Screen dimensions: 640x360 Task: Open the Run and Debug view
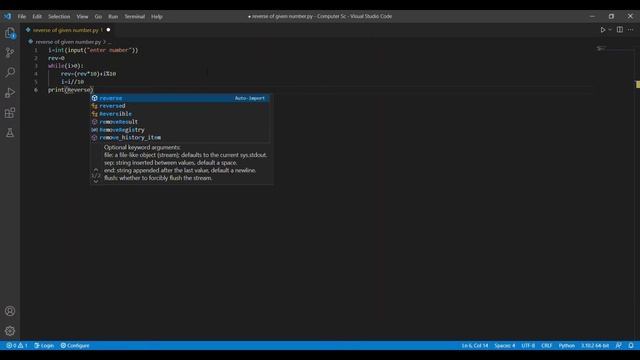point(10,93)
